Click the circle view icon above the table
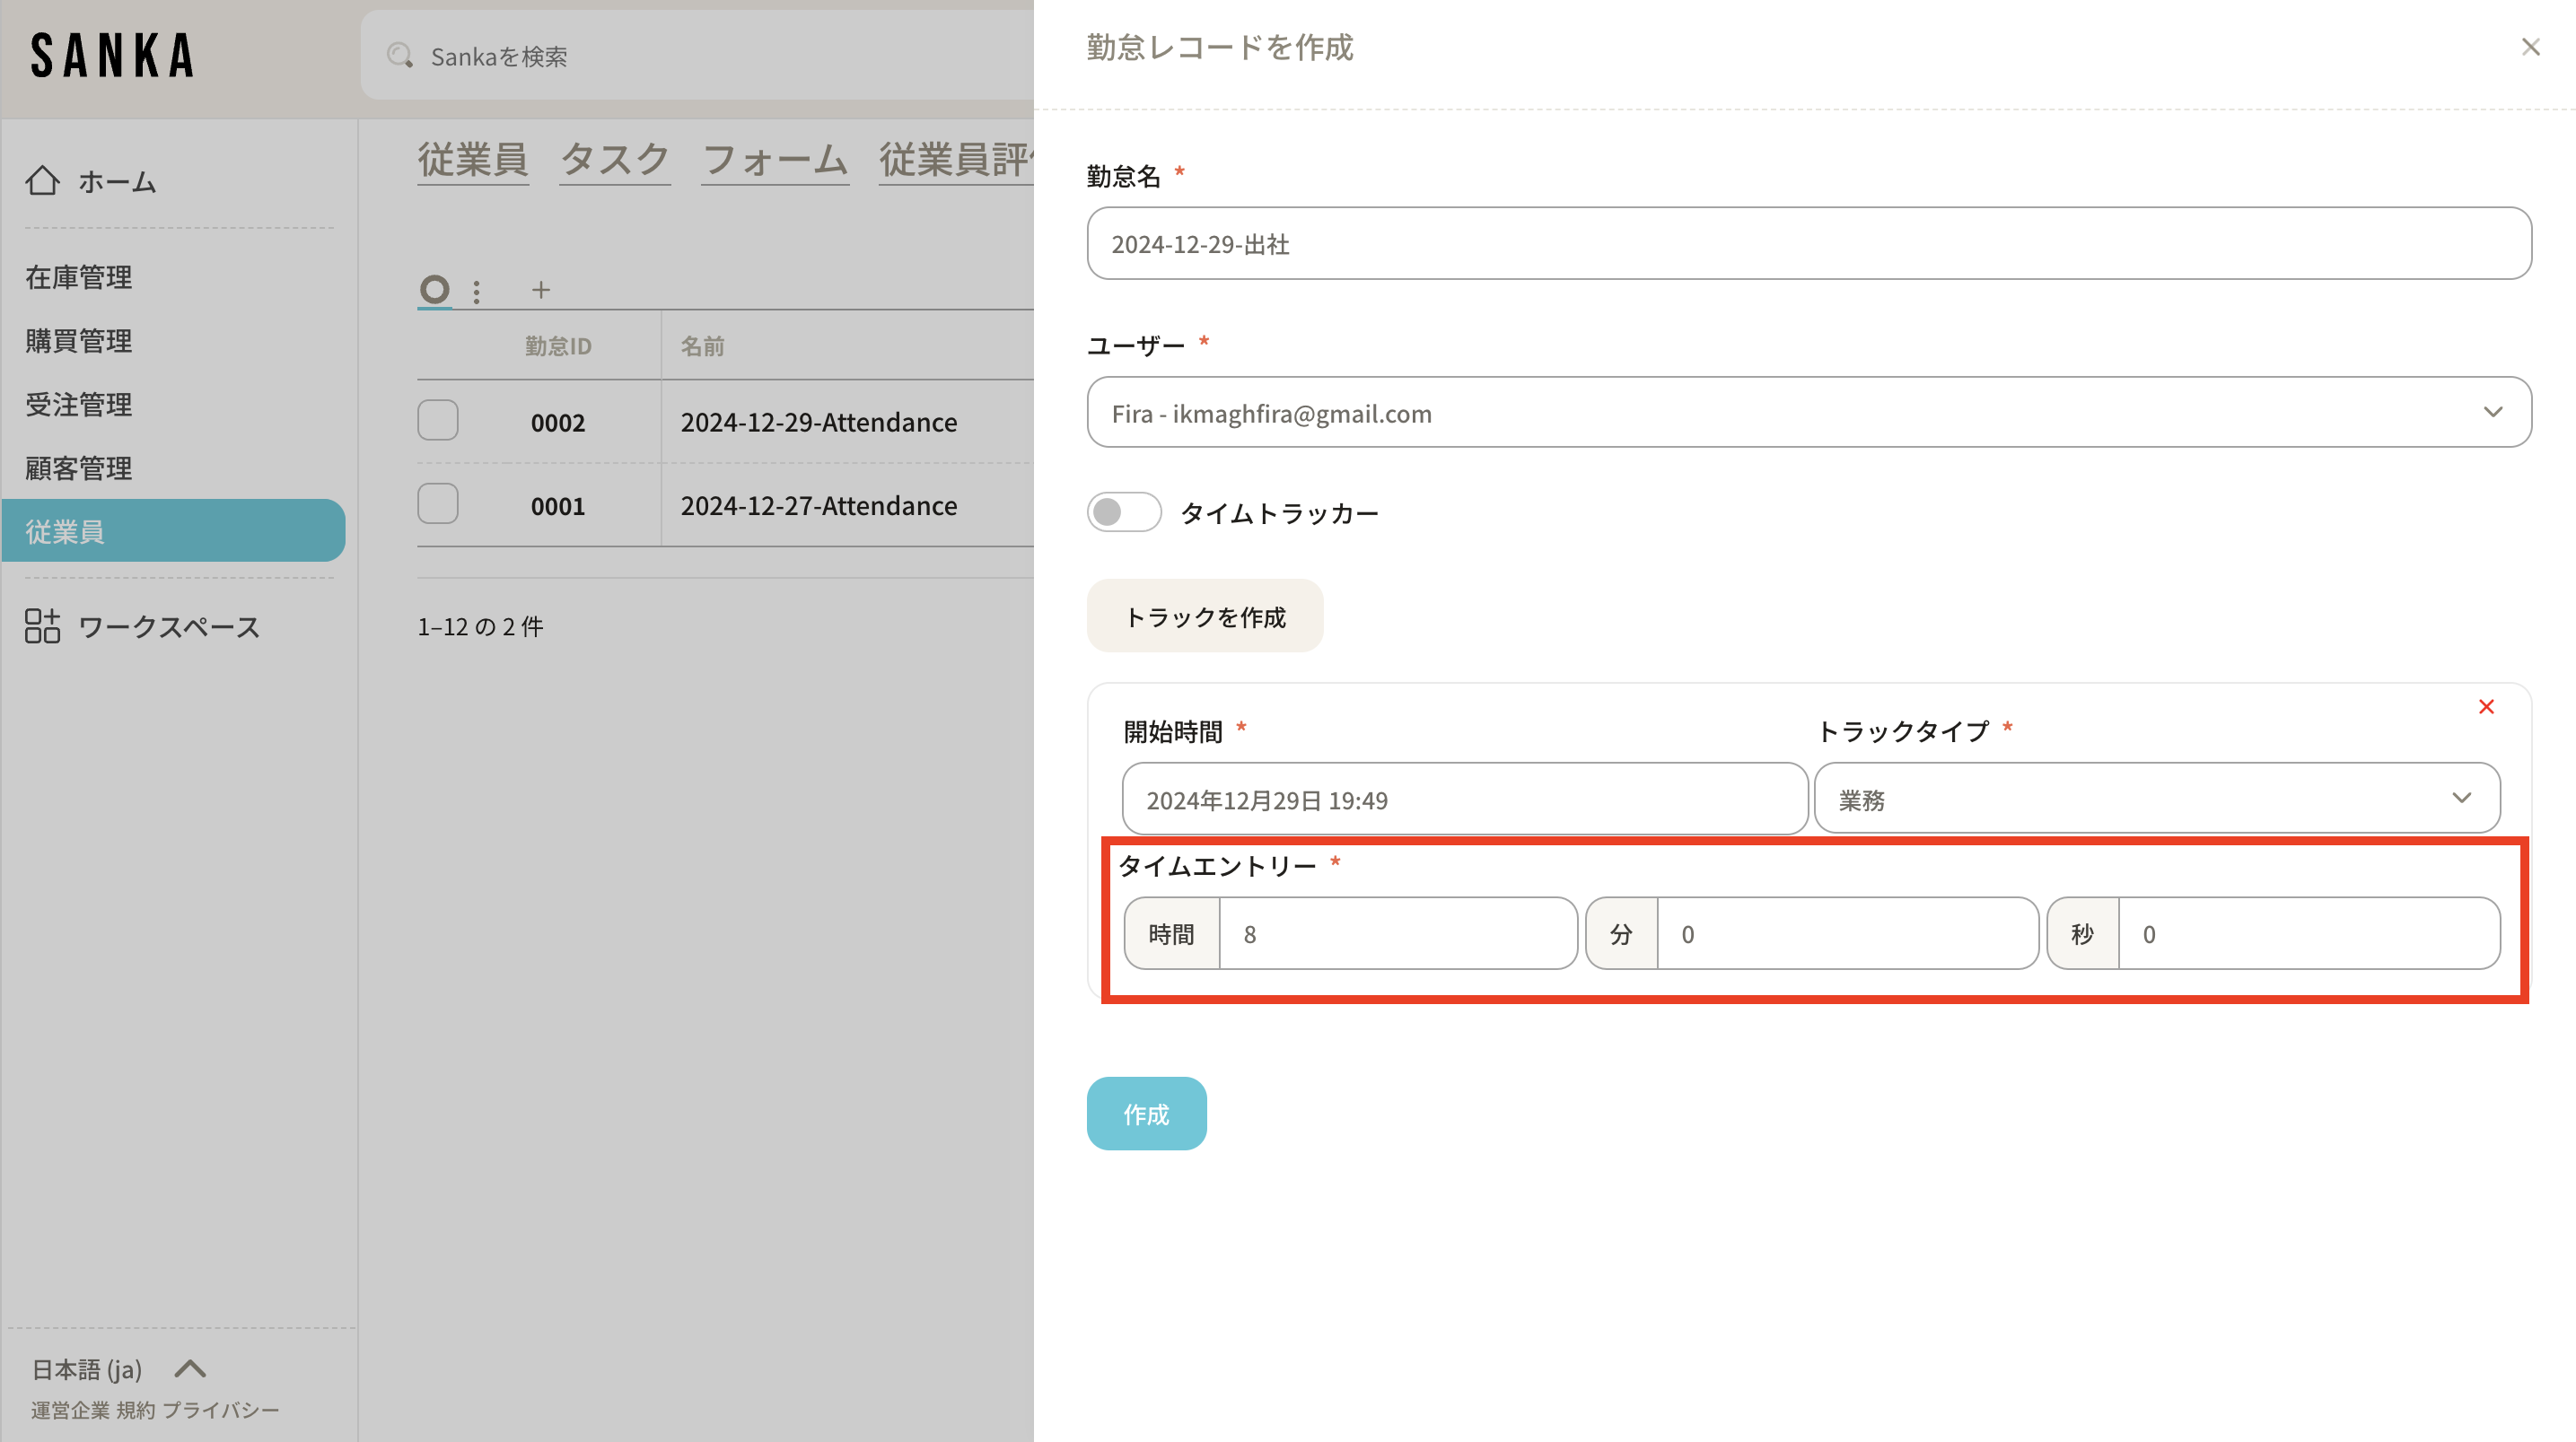This screenshot has height=1442, width=2576. [x=434, y=290]
